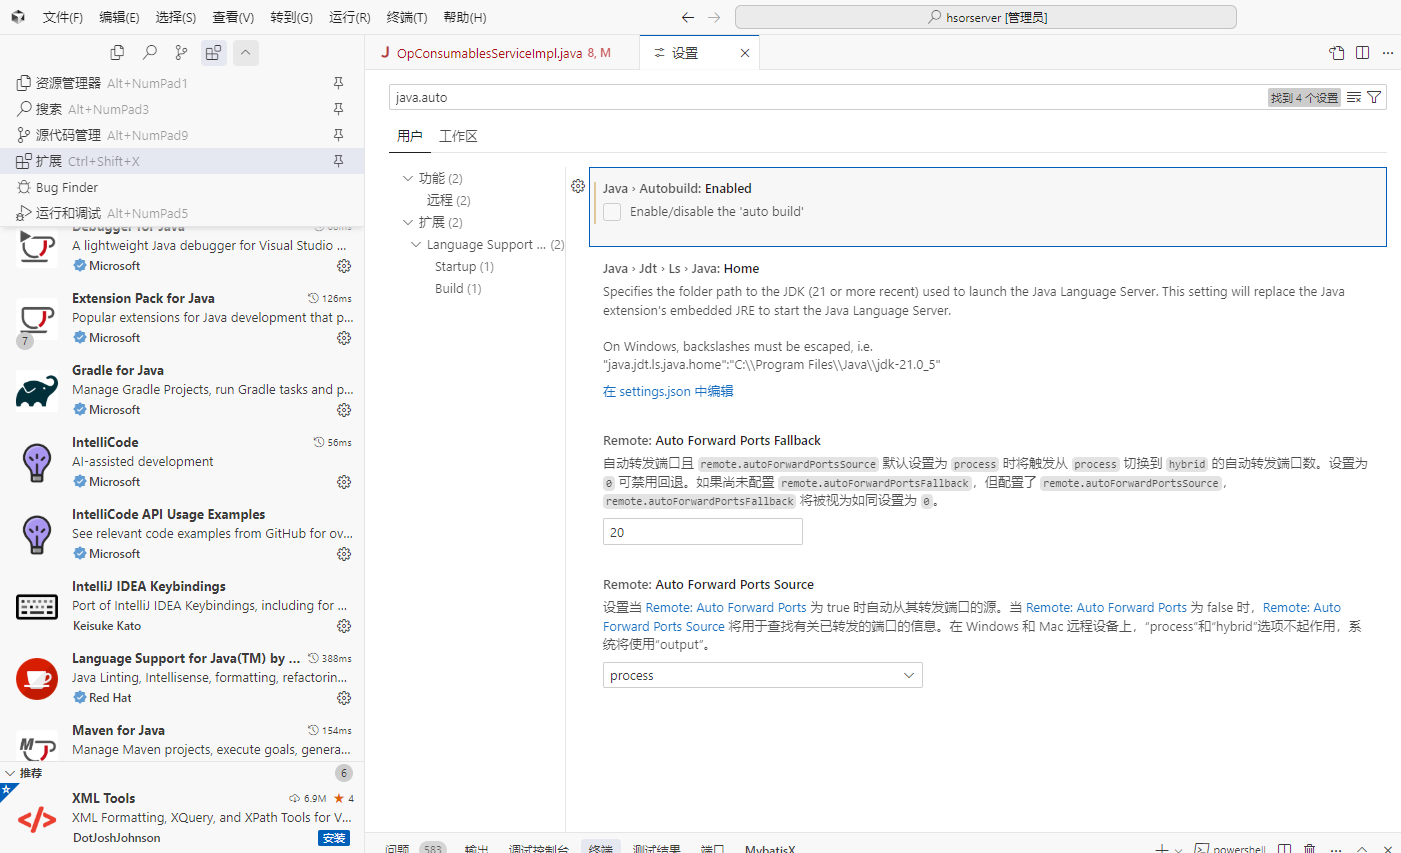1401x853 pixels.
Task: Manage IntelliCode API Usage Examples gear
Action: [344, 554]
